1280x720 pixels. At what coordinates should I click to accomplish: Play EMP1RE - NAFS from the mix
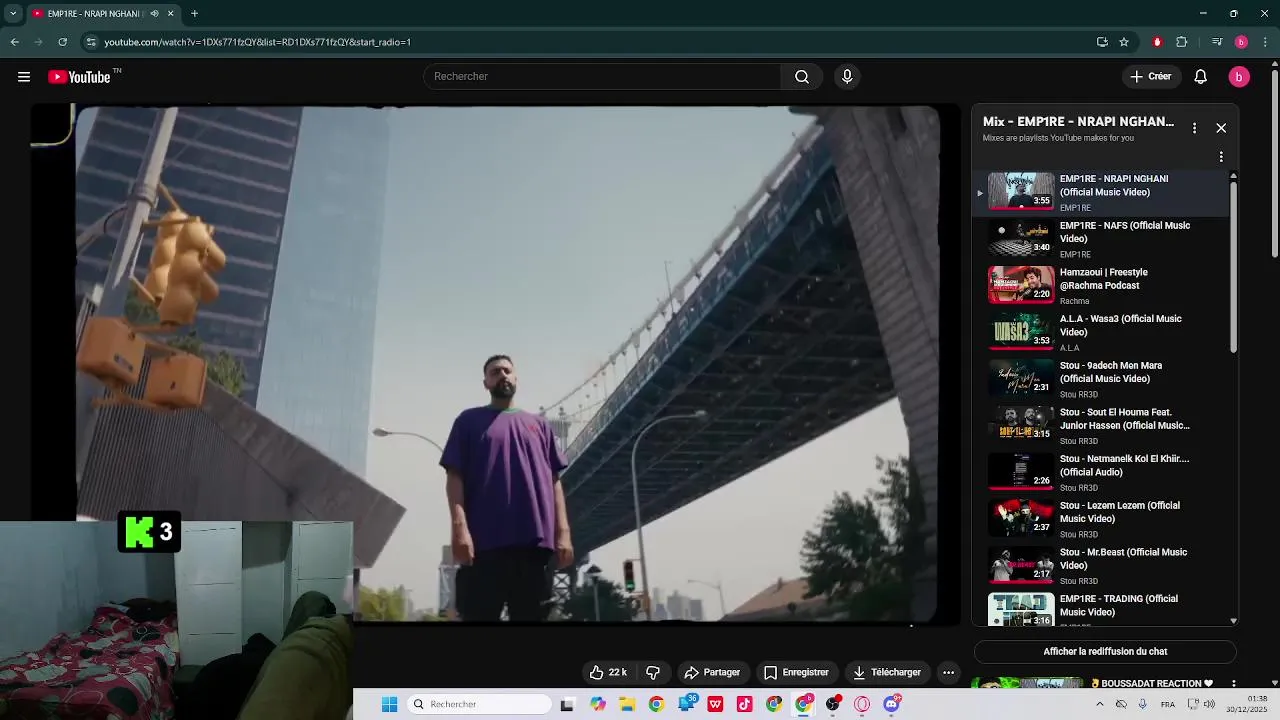coord(1100,239)
